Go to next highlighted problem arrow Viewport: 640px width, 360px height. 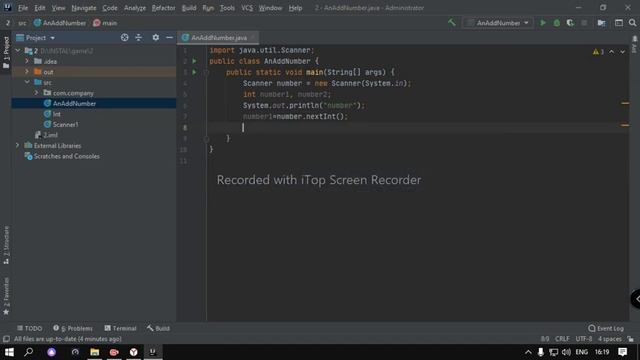622,52
